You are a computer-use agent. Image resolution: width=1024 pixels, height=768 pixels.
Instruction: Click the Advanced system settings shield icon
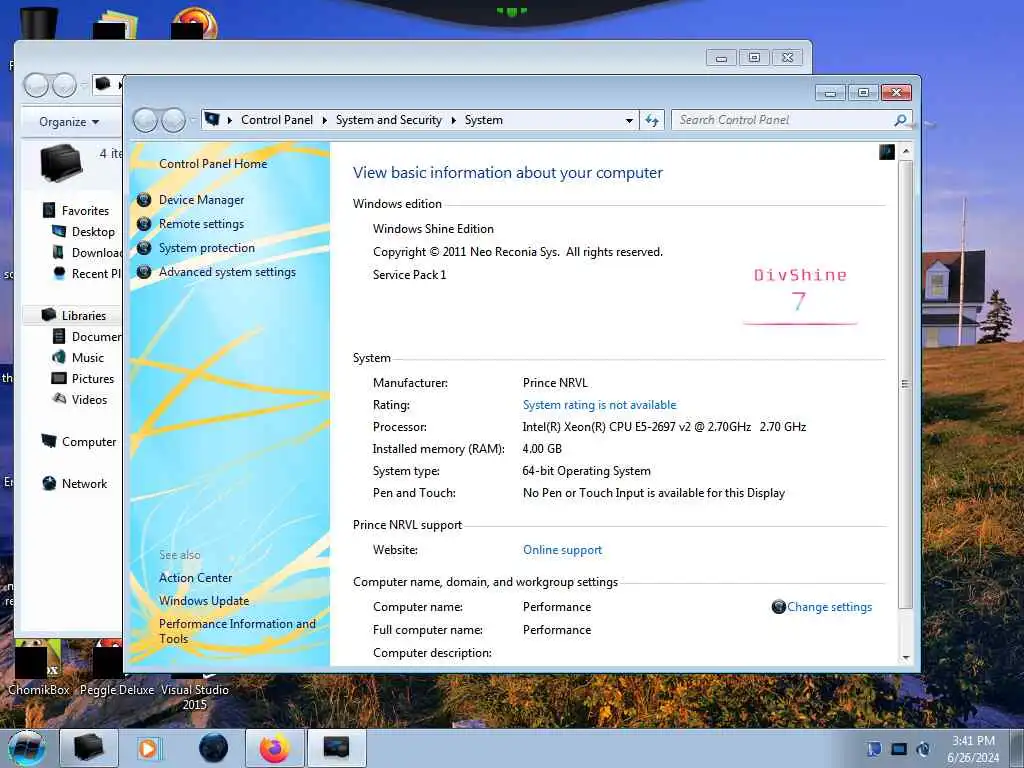pos(144,272)
